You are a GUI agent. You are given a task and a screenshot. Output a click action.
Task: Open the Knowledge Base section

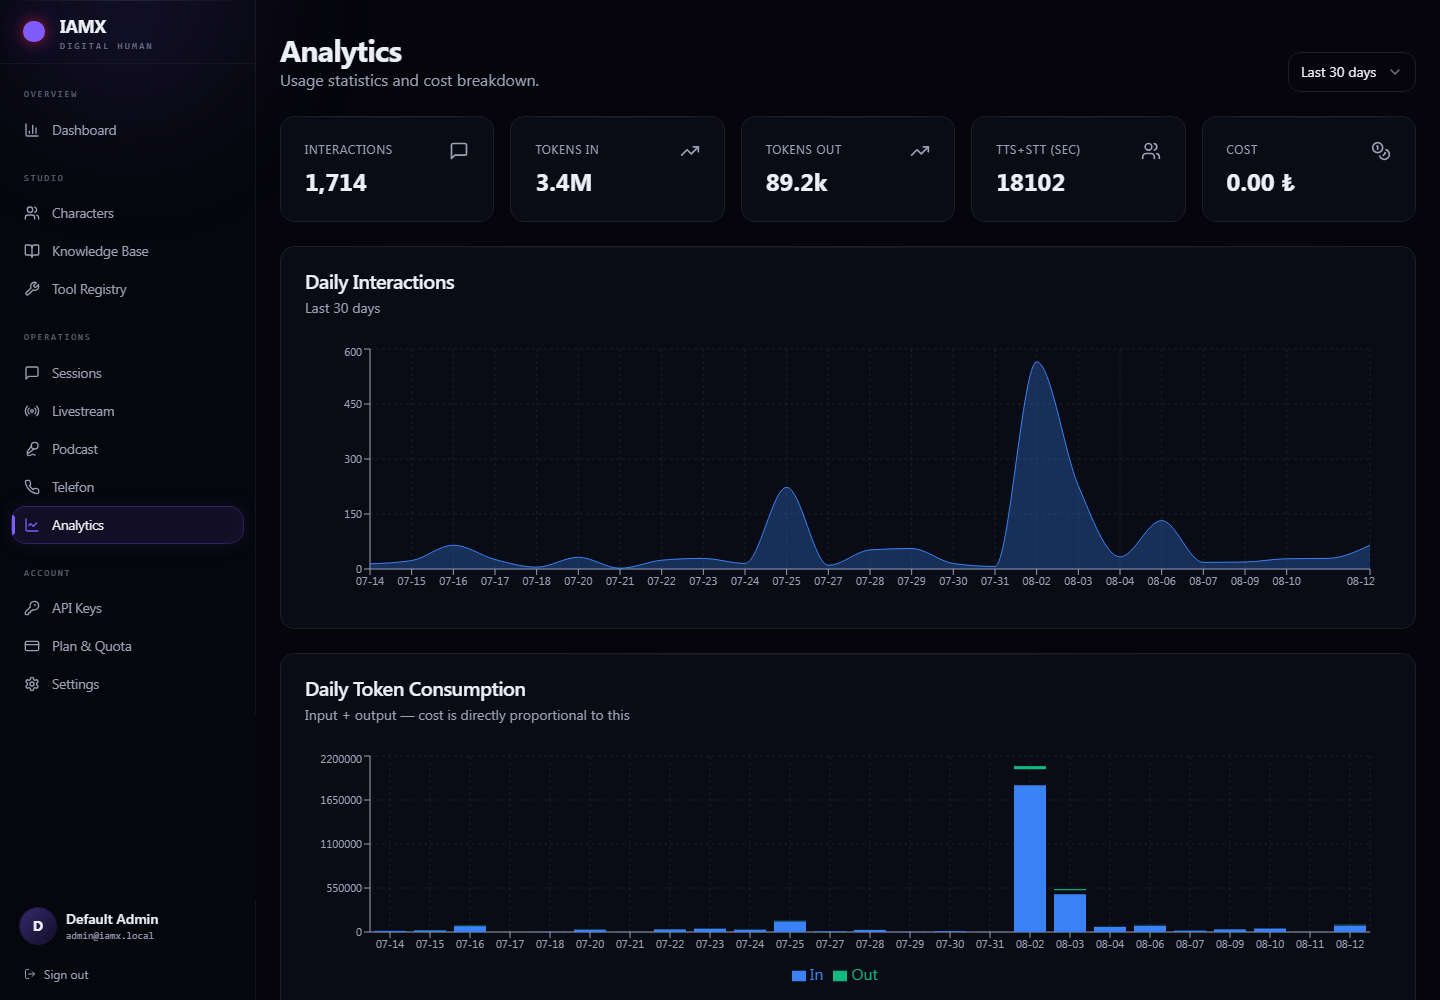coord(127,251)
